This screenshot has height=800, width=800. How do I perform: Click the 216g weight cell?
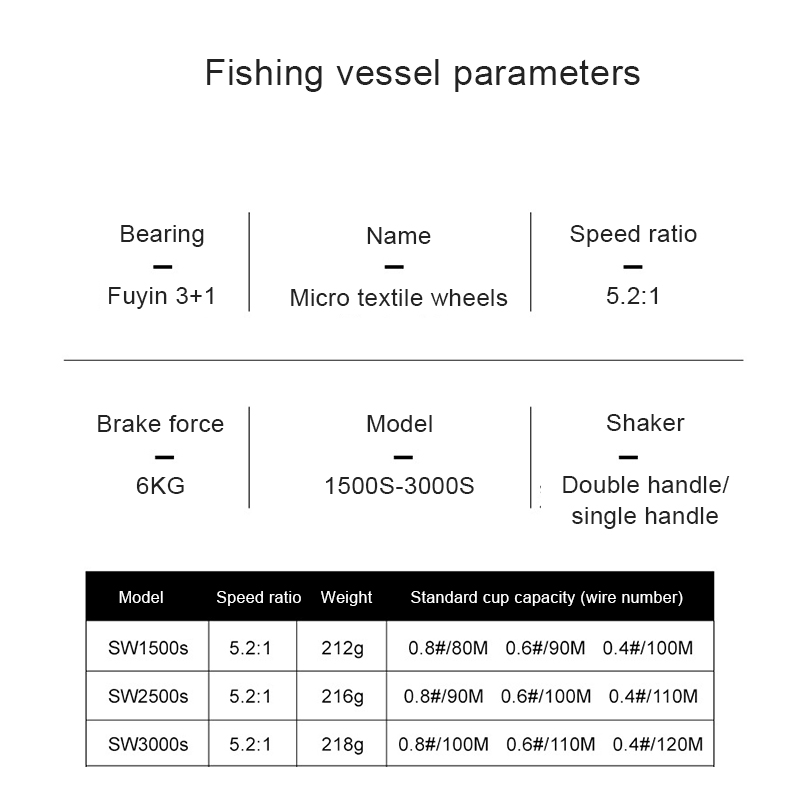coord(345,696)
